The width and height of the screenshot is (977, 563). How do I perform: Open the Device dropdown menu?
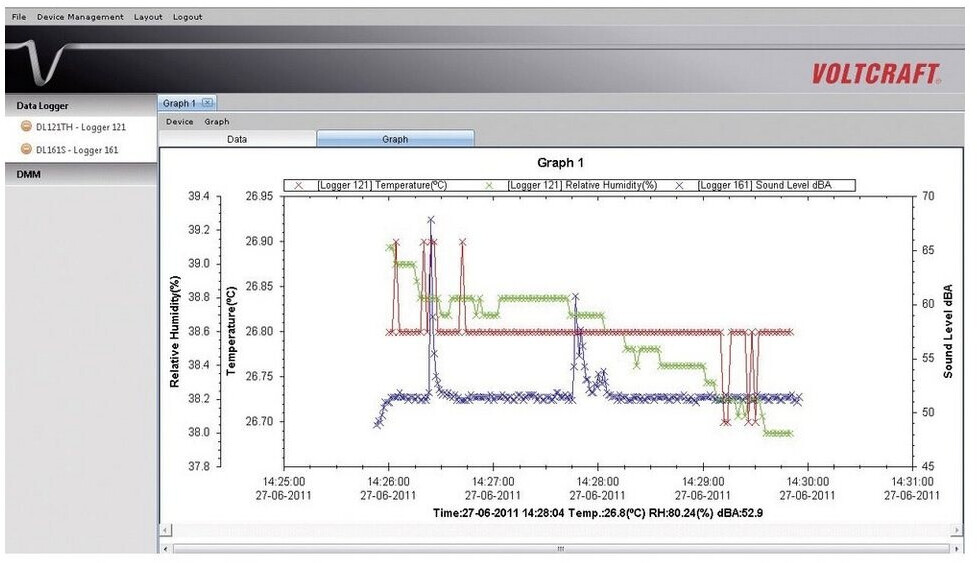180,122
